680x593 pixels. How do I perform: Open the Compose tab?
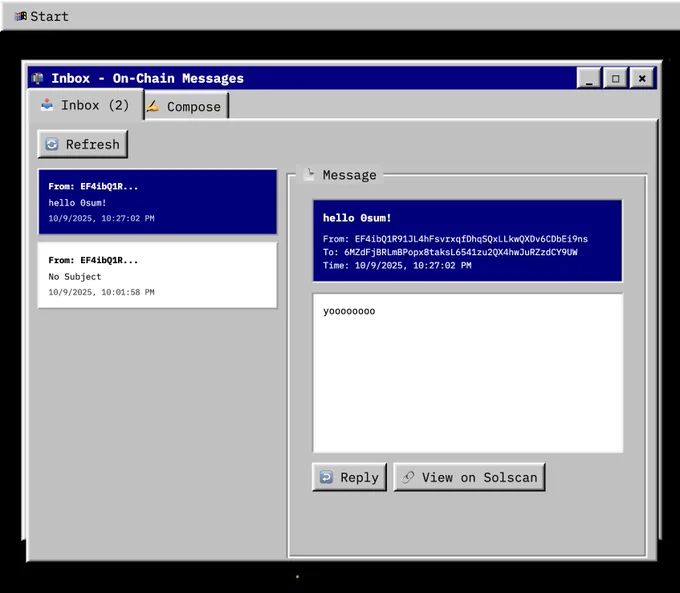pos(186,106)
